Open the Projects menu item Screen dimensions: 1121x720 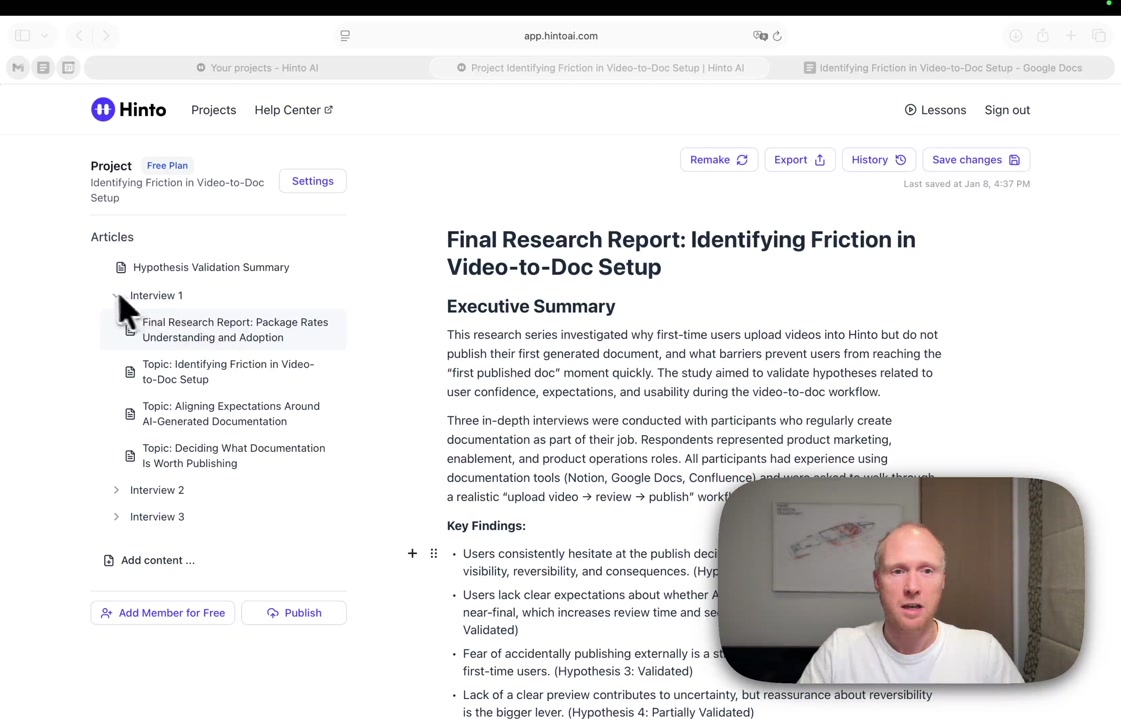213,110
